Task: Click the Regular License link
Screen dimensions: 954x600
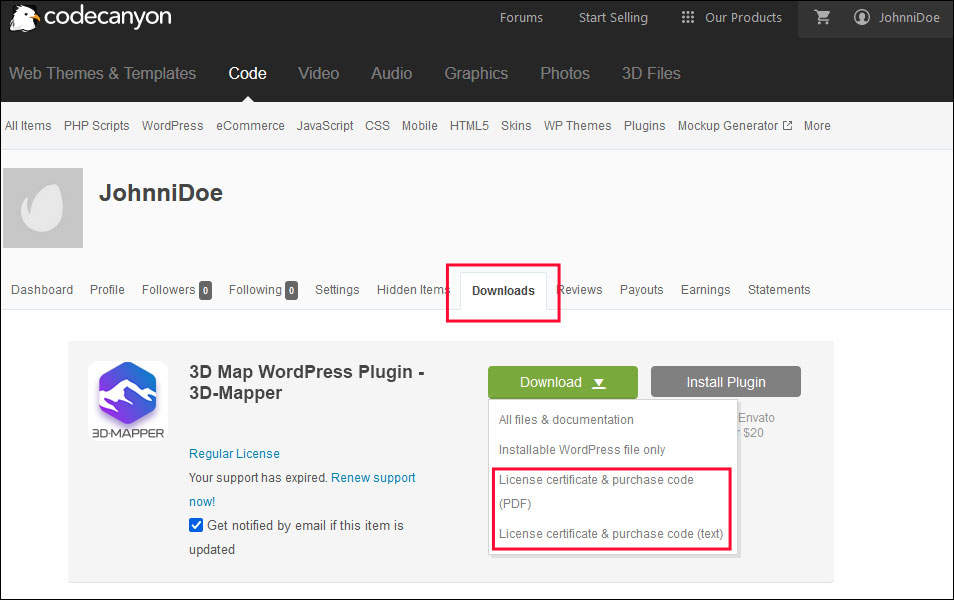Action: click(x=234, y=453)
